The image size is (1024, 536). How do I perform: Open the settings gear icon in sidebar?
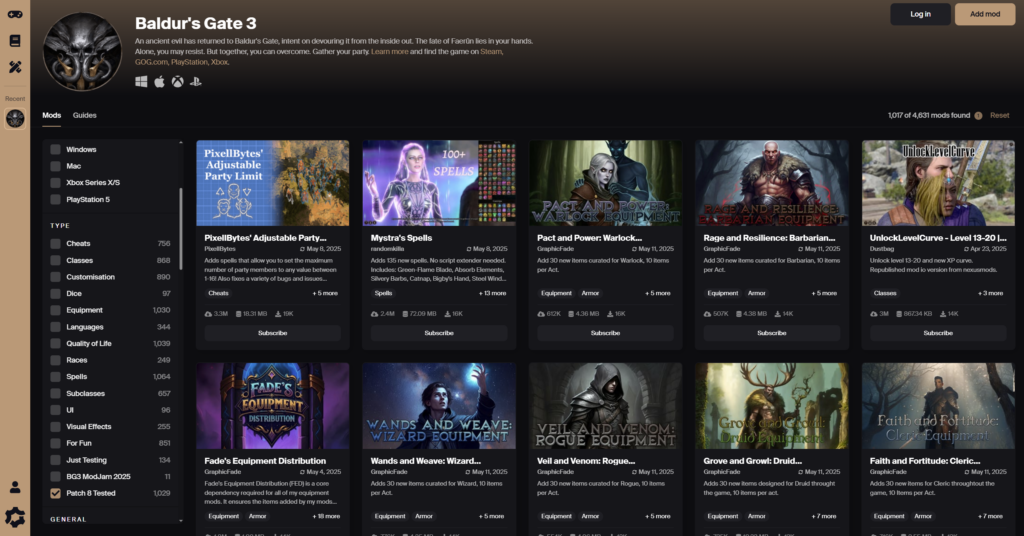(15, 517)
